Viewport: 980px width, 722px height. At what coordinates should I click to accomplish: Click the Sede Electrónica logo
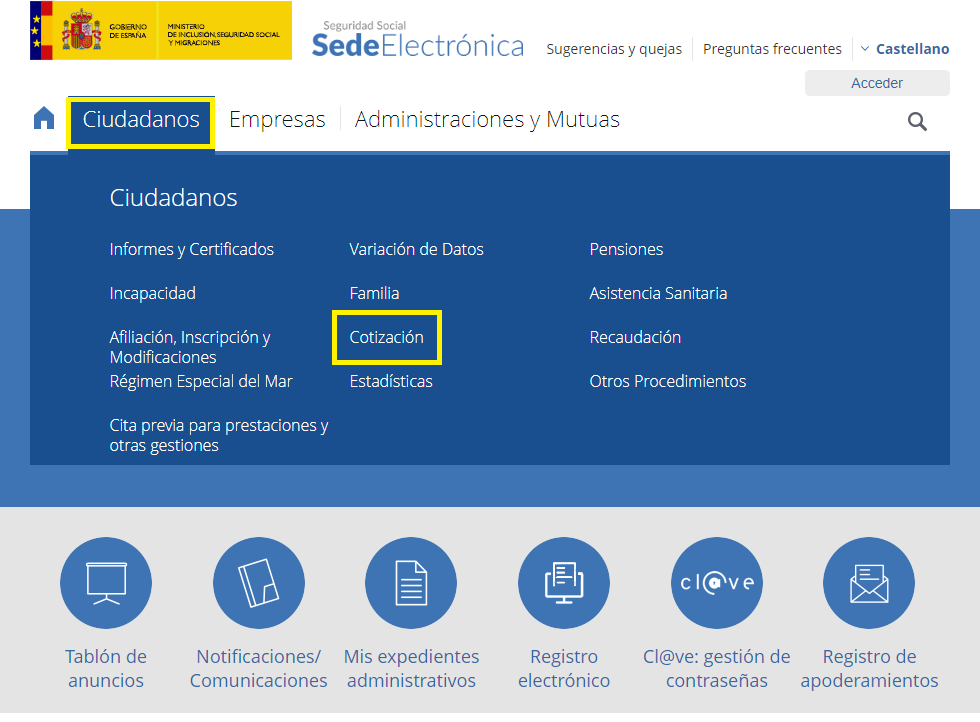418,40
